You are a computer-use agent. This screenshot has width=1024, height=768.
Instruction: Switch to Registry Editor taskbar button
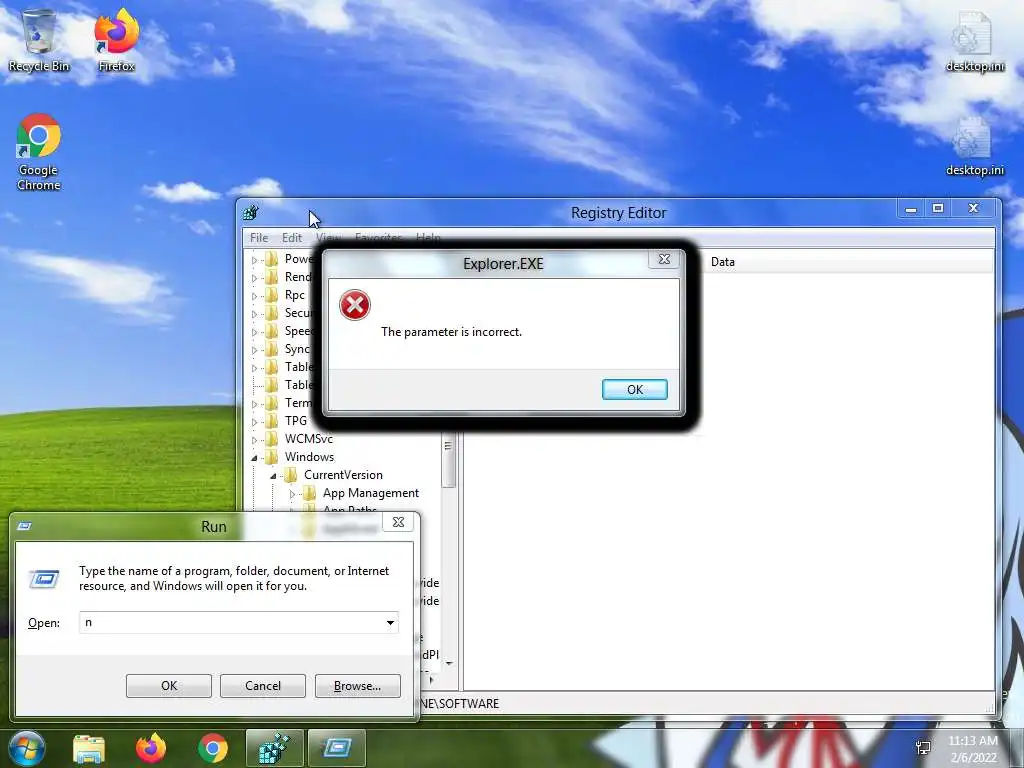coord(274,748)
